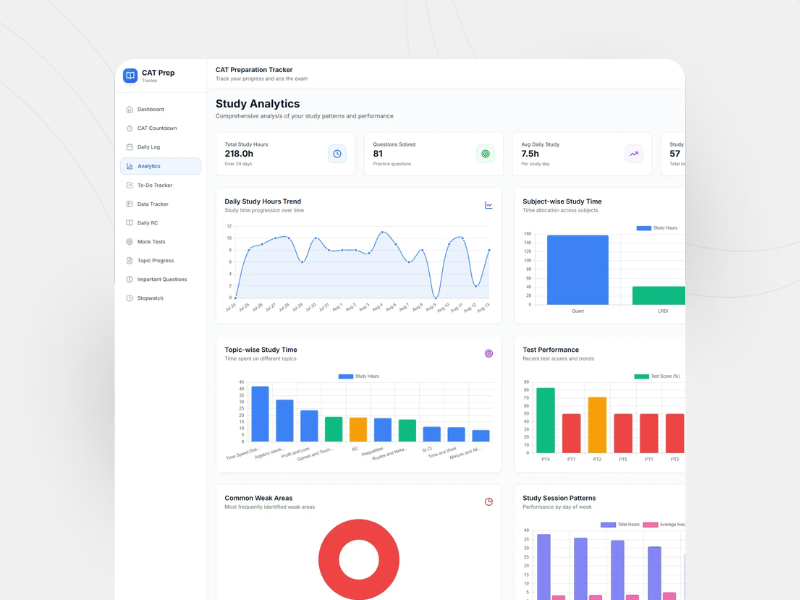This screenshot has width=800, height=600.
Task: Click the green target icon on Questions Solved card
Action: click(x=485, y=153)
